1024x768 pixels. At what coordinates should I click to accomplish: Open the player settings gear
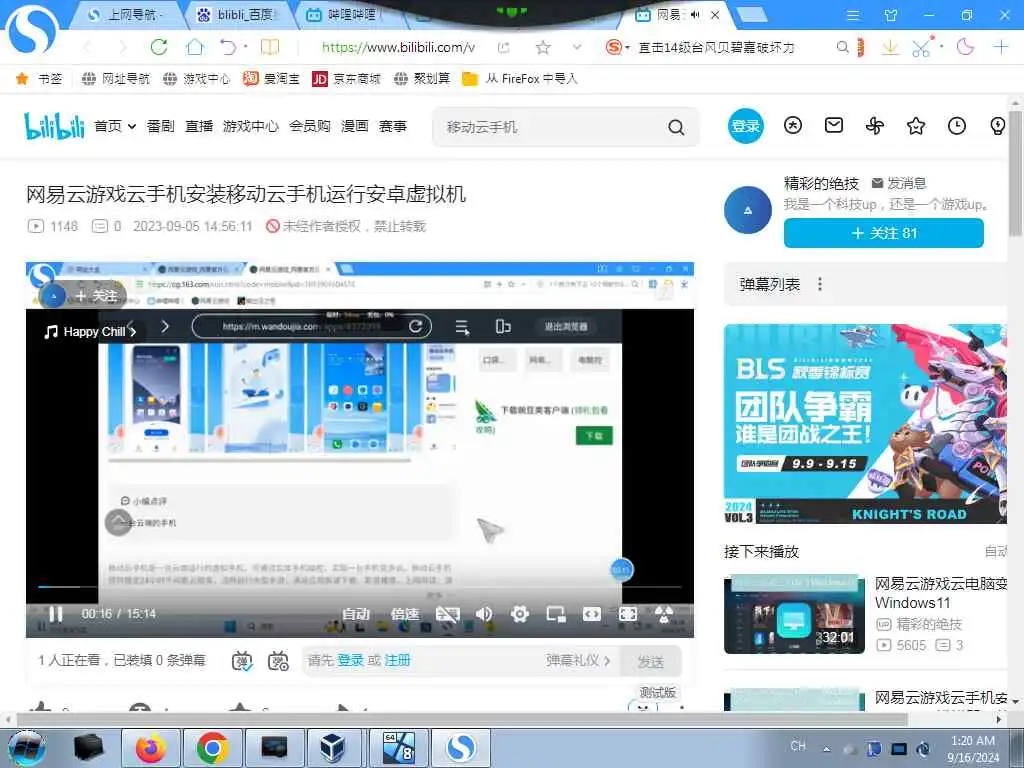520,614
